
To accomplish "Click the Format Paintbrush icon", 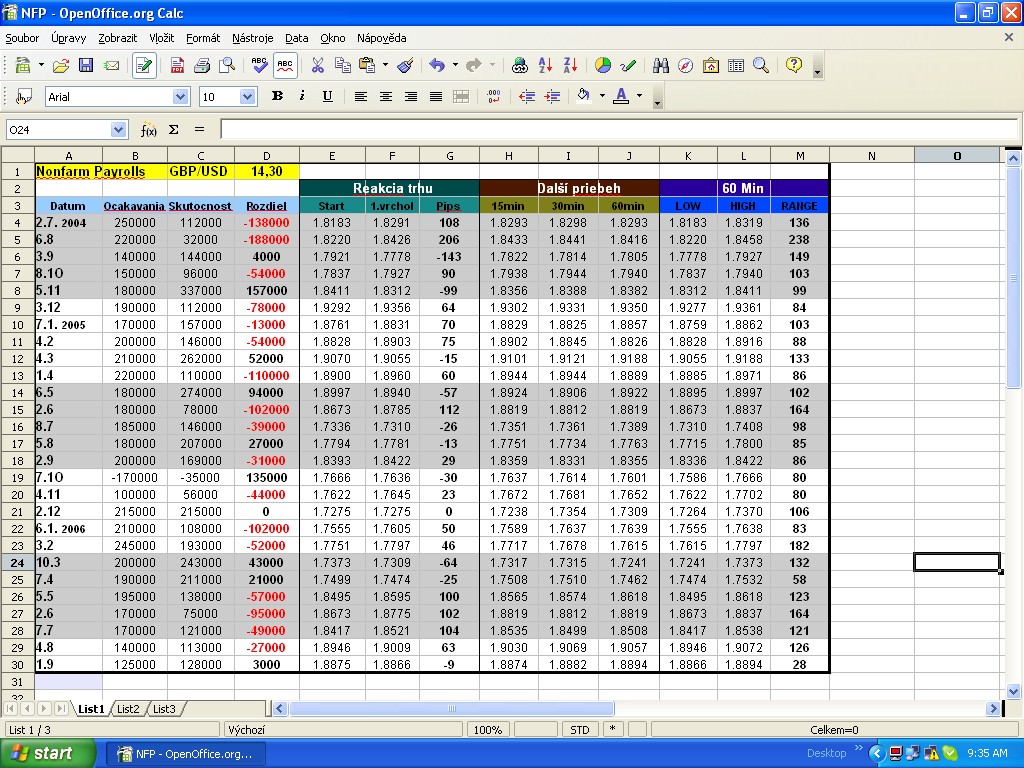I will [405, 66].
